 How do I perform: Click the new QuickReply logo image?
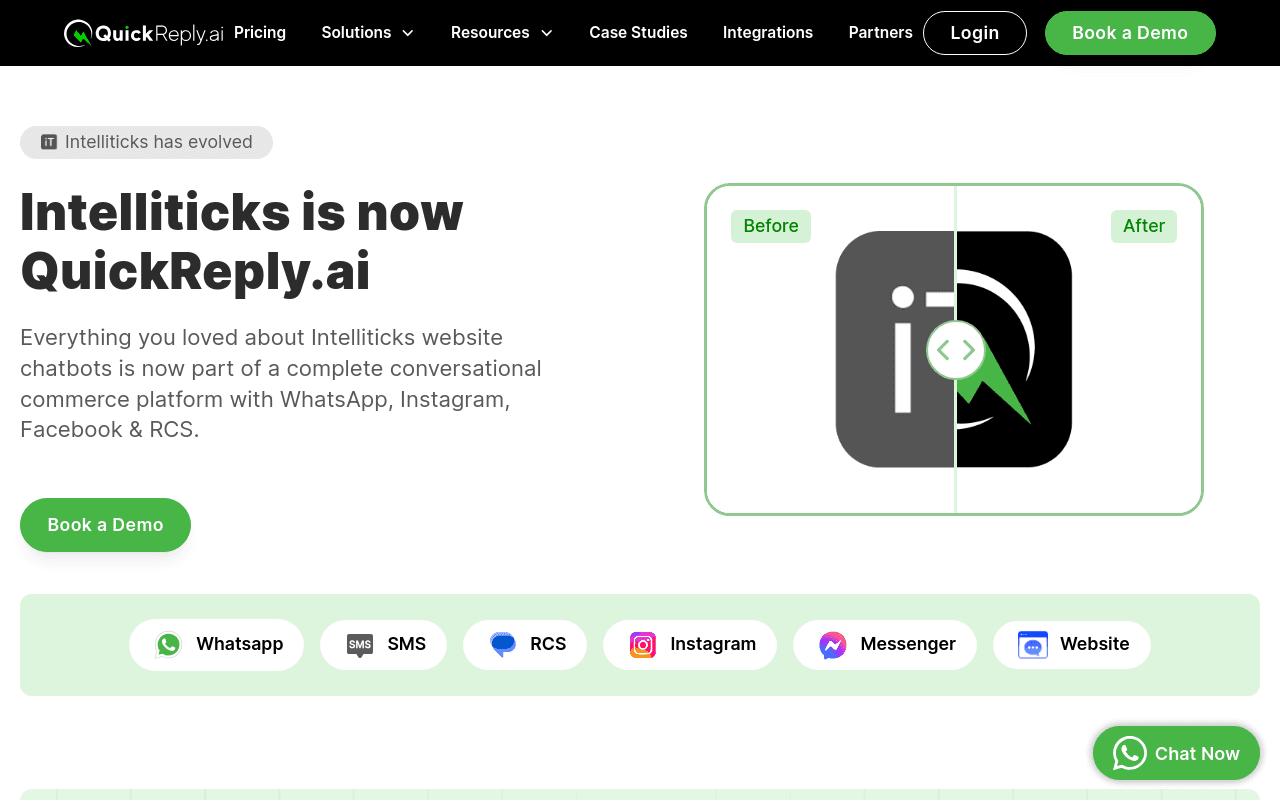coord(1014,349)
